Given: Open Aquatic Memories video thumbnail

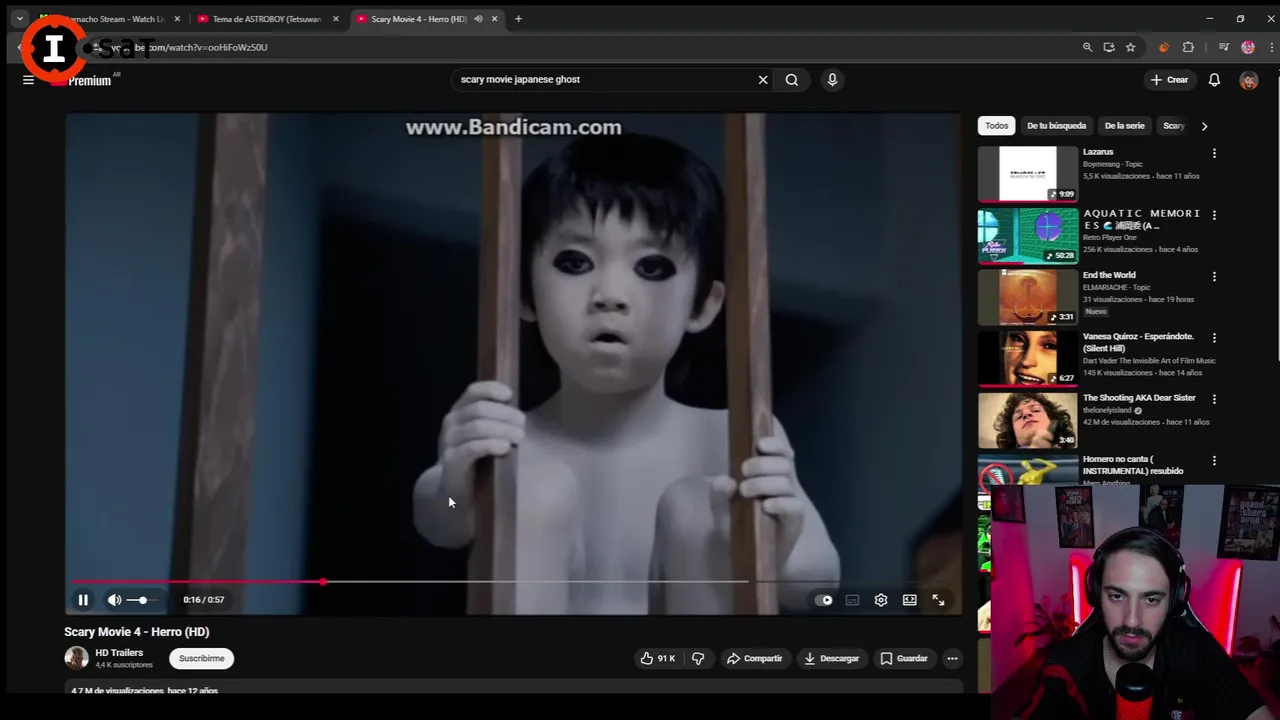Looking at the screenshot, I should (x=1028, y=236).
